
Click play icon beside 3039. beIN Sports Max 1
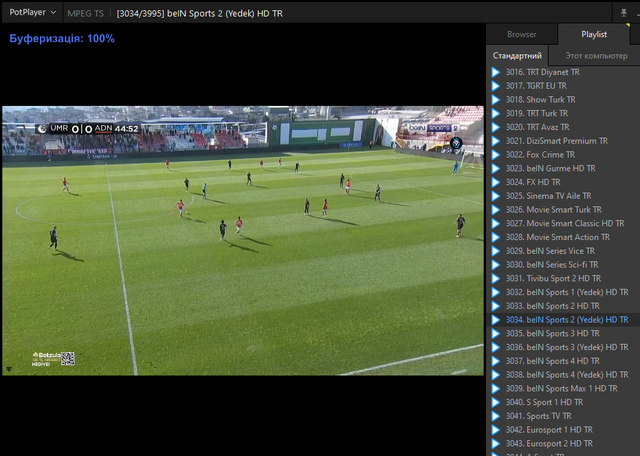496,389
